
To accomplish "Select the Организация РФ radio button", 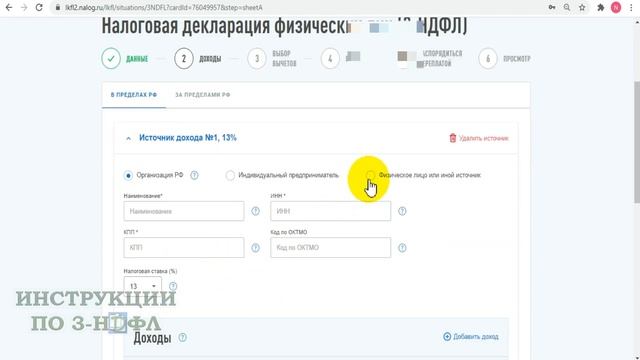I will tap(128, 176).
